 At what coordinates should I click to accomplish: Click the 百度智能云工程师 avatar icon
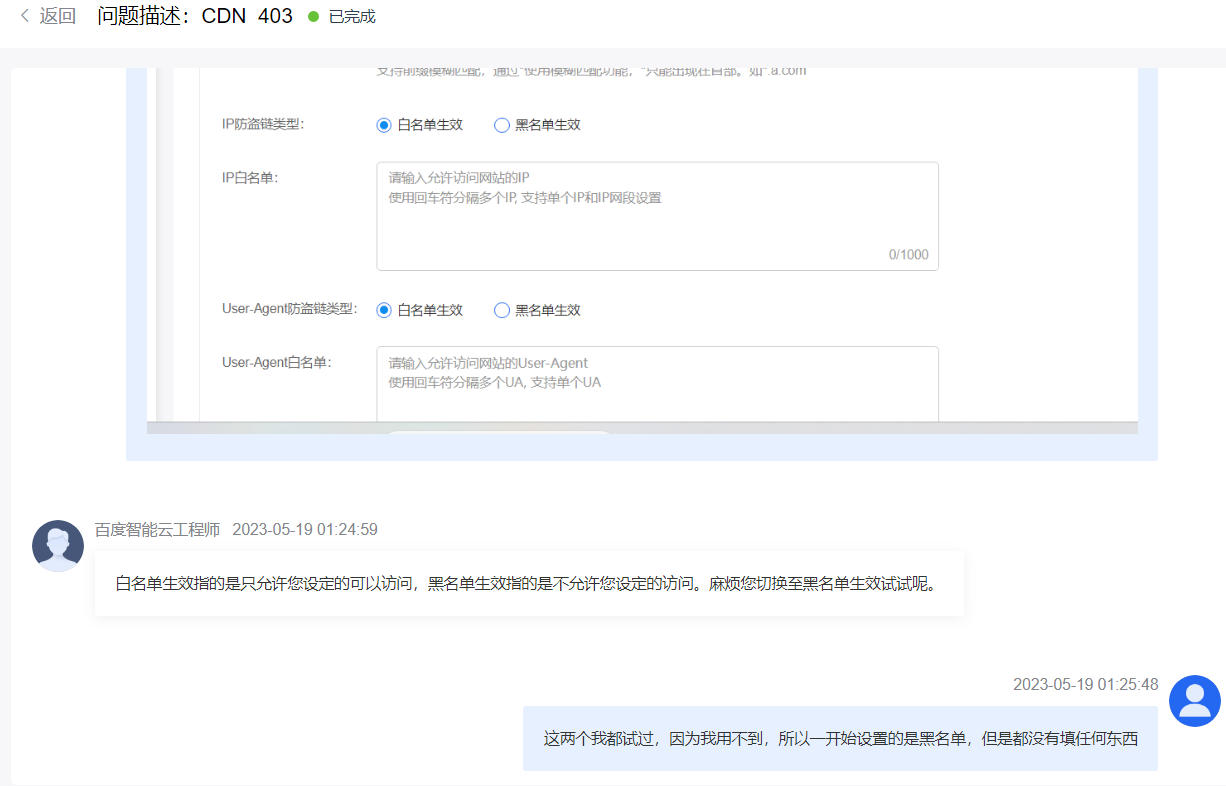(58, 546)
